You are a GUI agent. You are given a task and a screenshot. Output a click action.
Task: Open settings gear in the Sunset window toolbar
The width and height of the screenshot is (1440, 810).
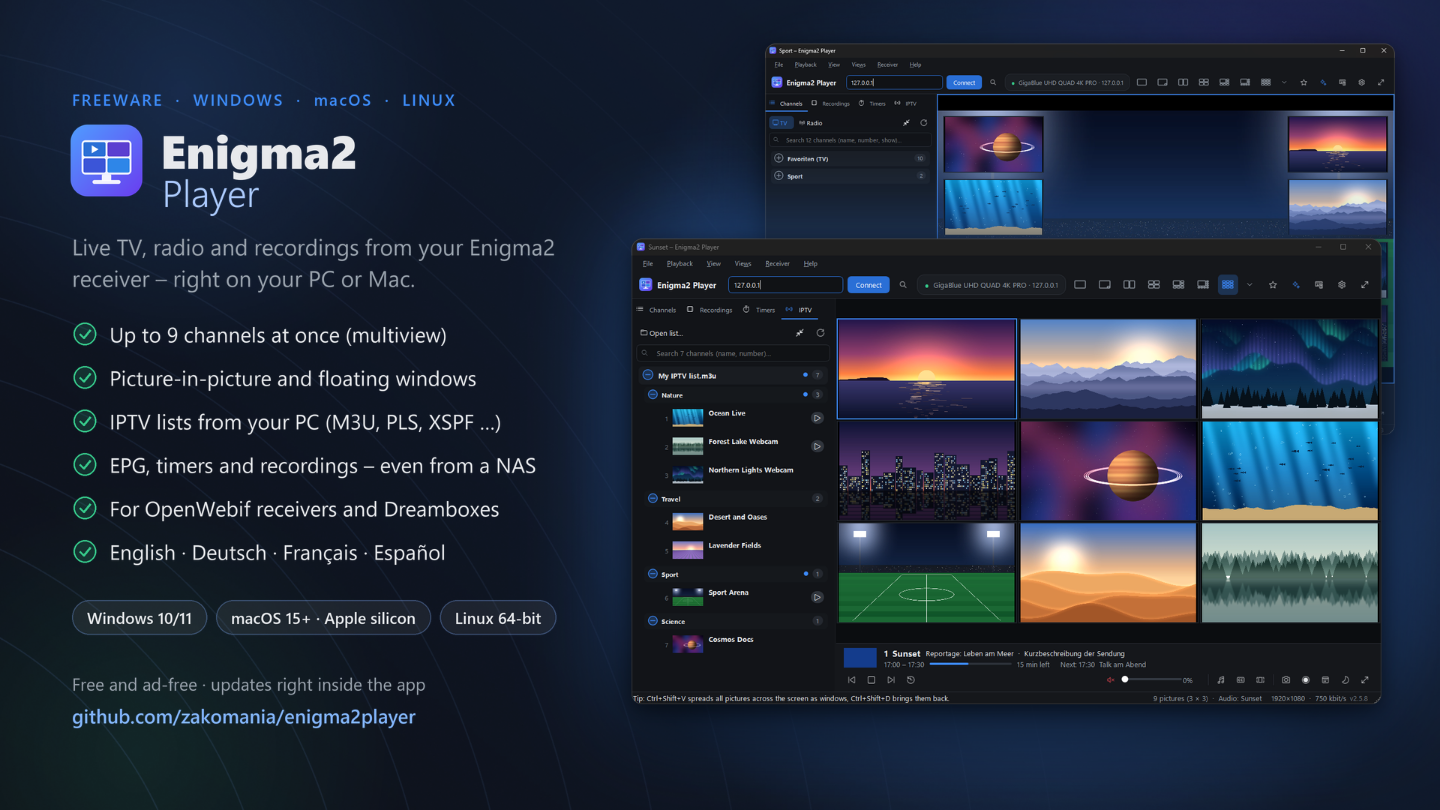(x=1341, y=285)
